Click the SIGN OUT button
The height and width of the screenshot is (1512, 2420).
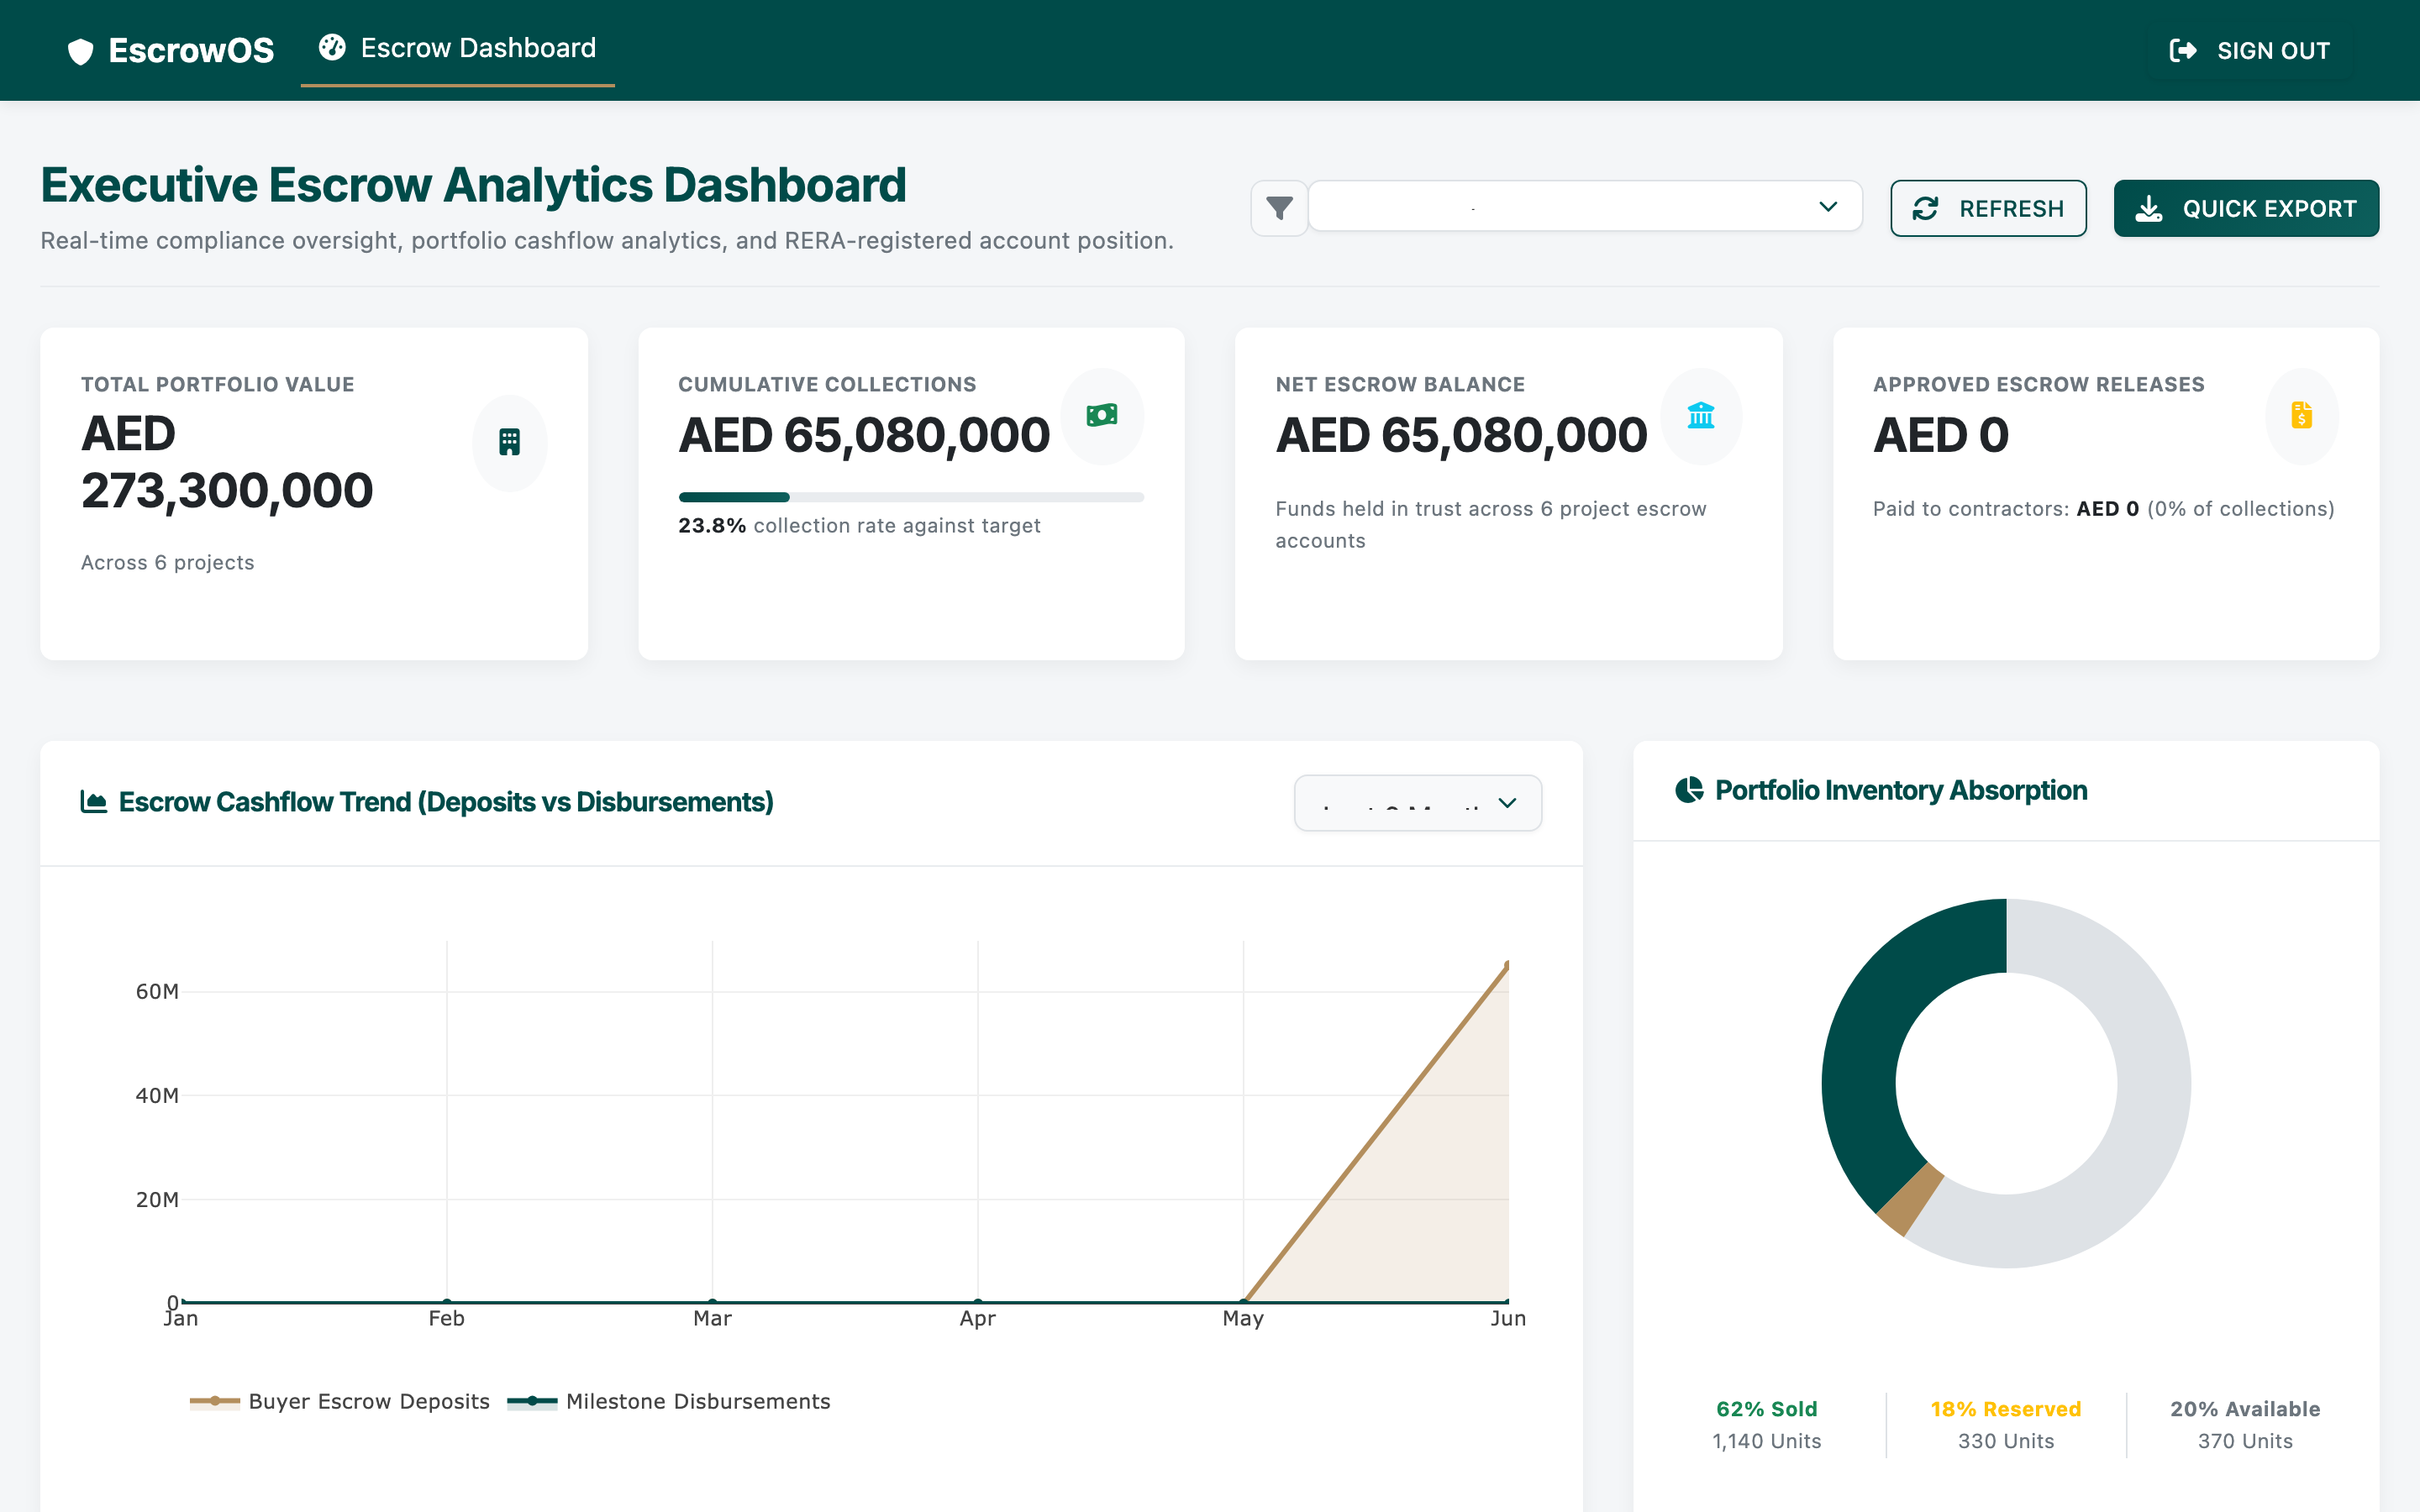[2249, 50]
